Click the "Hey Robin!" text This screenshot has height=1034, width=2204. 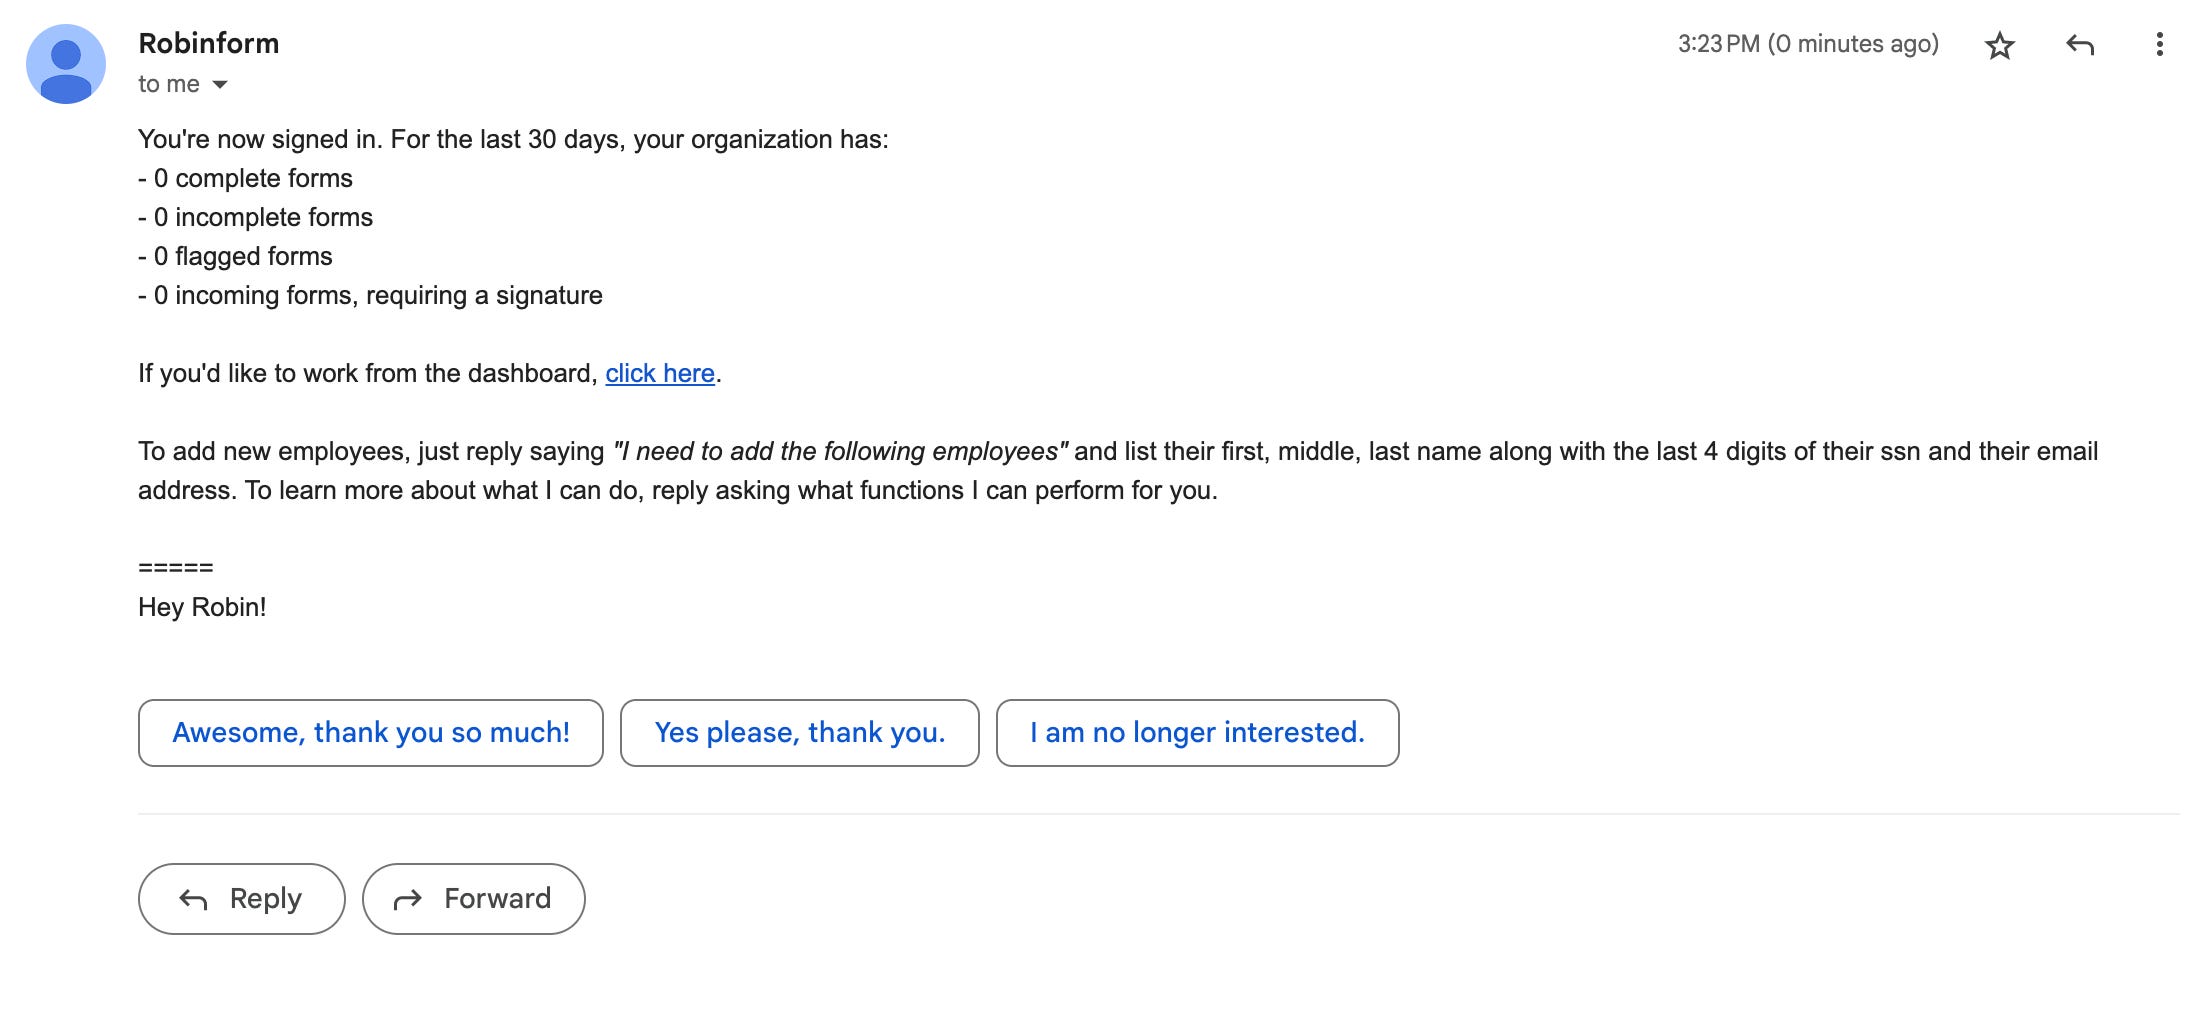pos(202,607)
